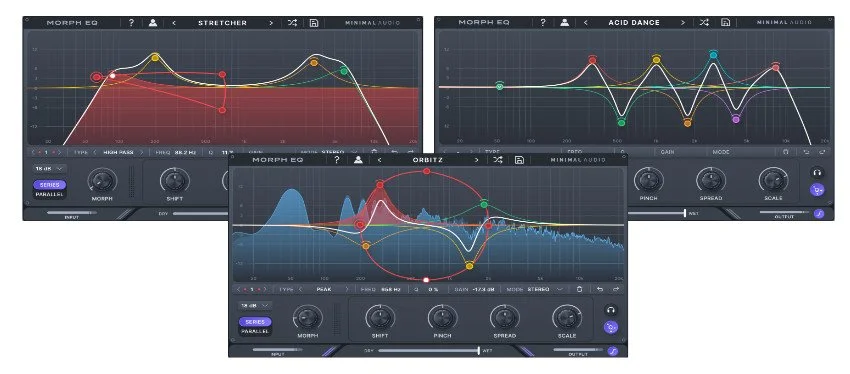
Task: Click Scale knob in Acid Dance window
Action: pos(773,180)
